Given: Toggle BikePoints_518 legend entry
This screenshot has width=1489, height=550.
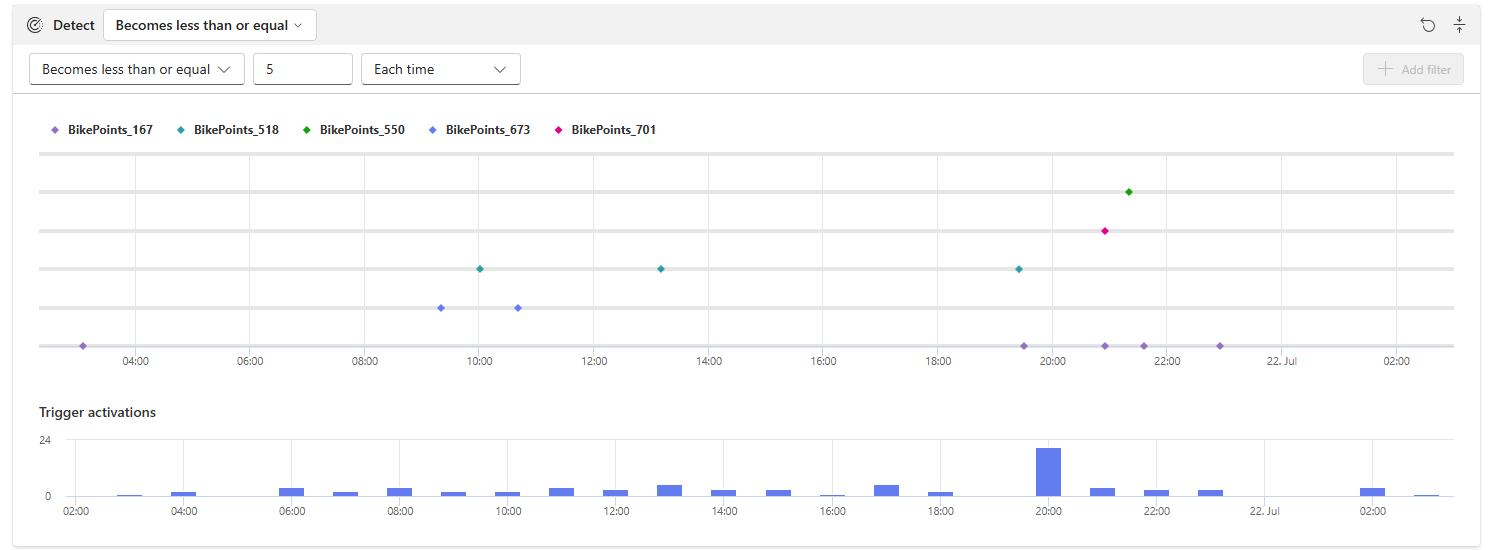Looking at the screenshot, I should coord(228,130).
